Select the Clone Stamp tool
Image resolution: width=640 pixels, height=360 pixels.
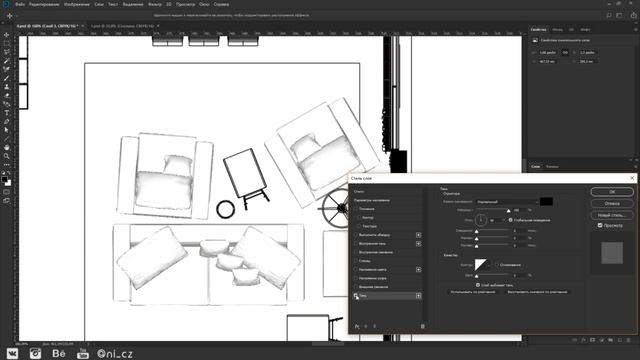(7, 87)
